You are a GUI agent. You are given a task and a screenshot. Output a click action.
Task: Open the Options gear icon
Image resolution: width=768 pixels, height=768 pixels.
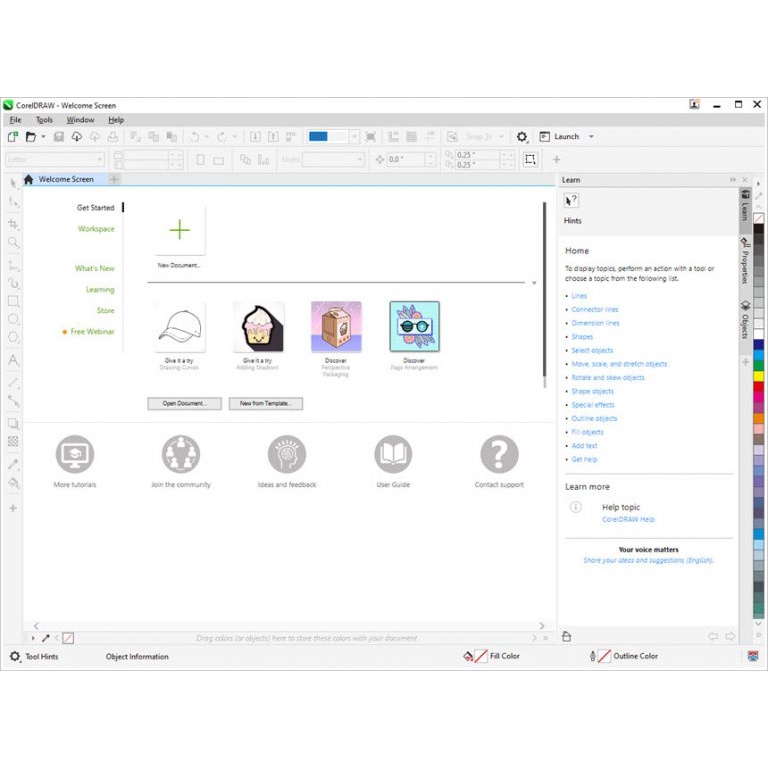coord(521,137)
